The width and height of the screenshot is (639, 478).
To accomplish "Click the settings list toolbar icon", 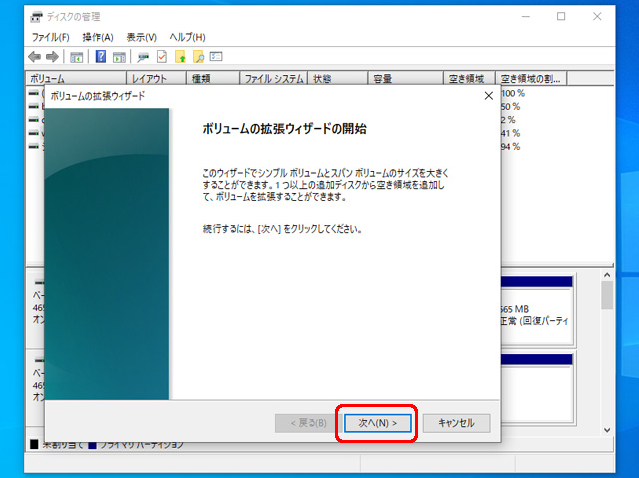I will coord(216,57).
